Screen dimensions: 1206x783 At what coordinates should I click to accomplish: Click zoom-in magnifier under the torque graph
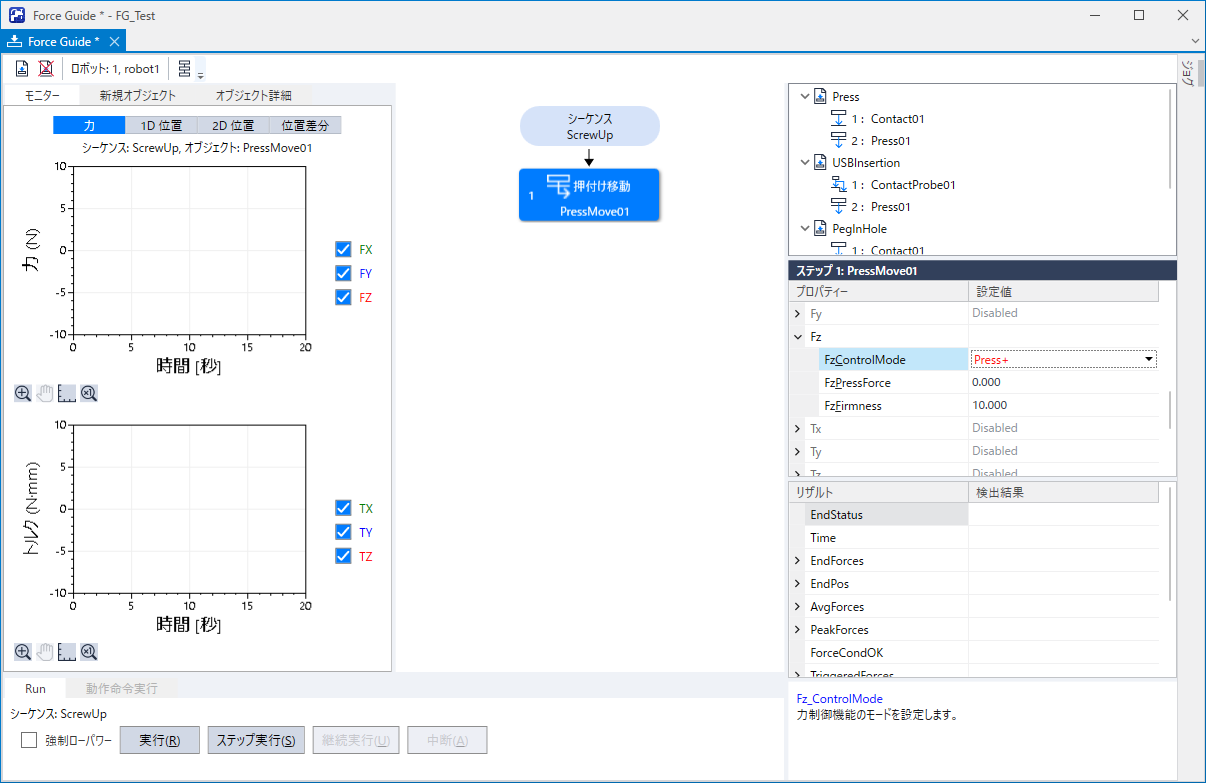click(x=22, y=652)
